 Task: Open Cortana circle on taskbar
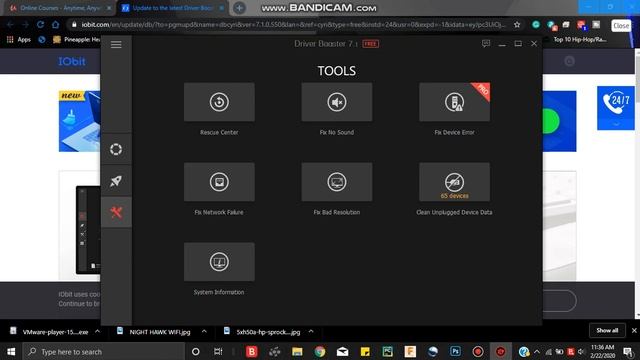pos(196,351)
